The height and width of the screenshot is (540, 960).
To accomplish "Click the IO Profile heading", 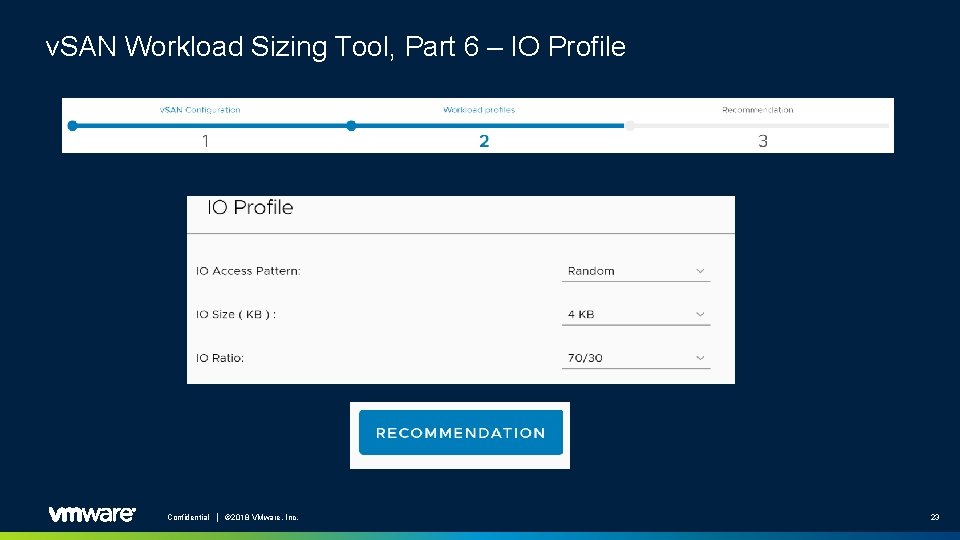I will pyautogui.click(x=250, y=208).
